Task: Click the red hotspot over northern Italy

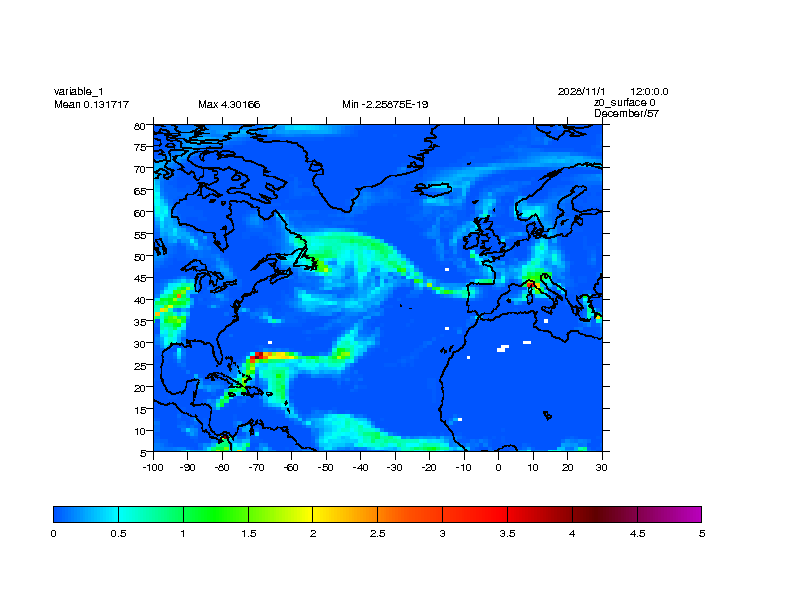Action: pos(532,284)
